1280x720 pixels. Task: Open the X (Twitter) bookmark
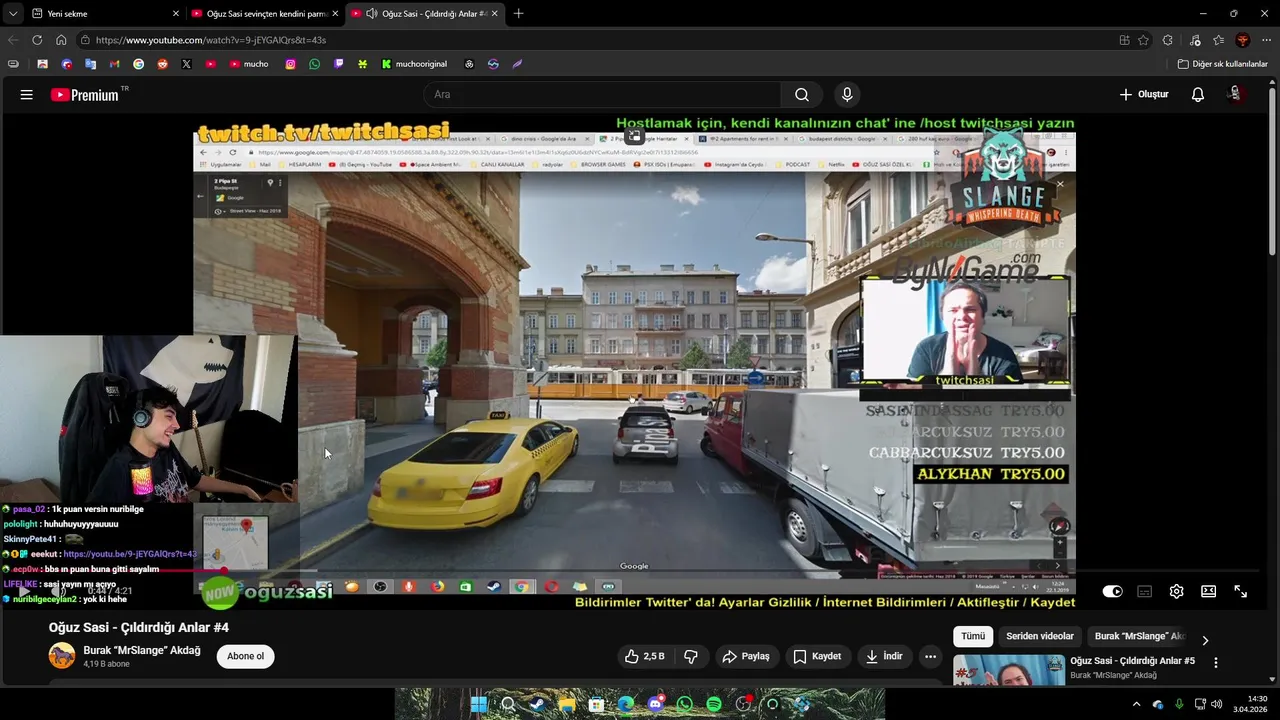(186, 64)
